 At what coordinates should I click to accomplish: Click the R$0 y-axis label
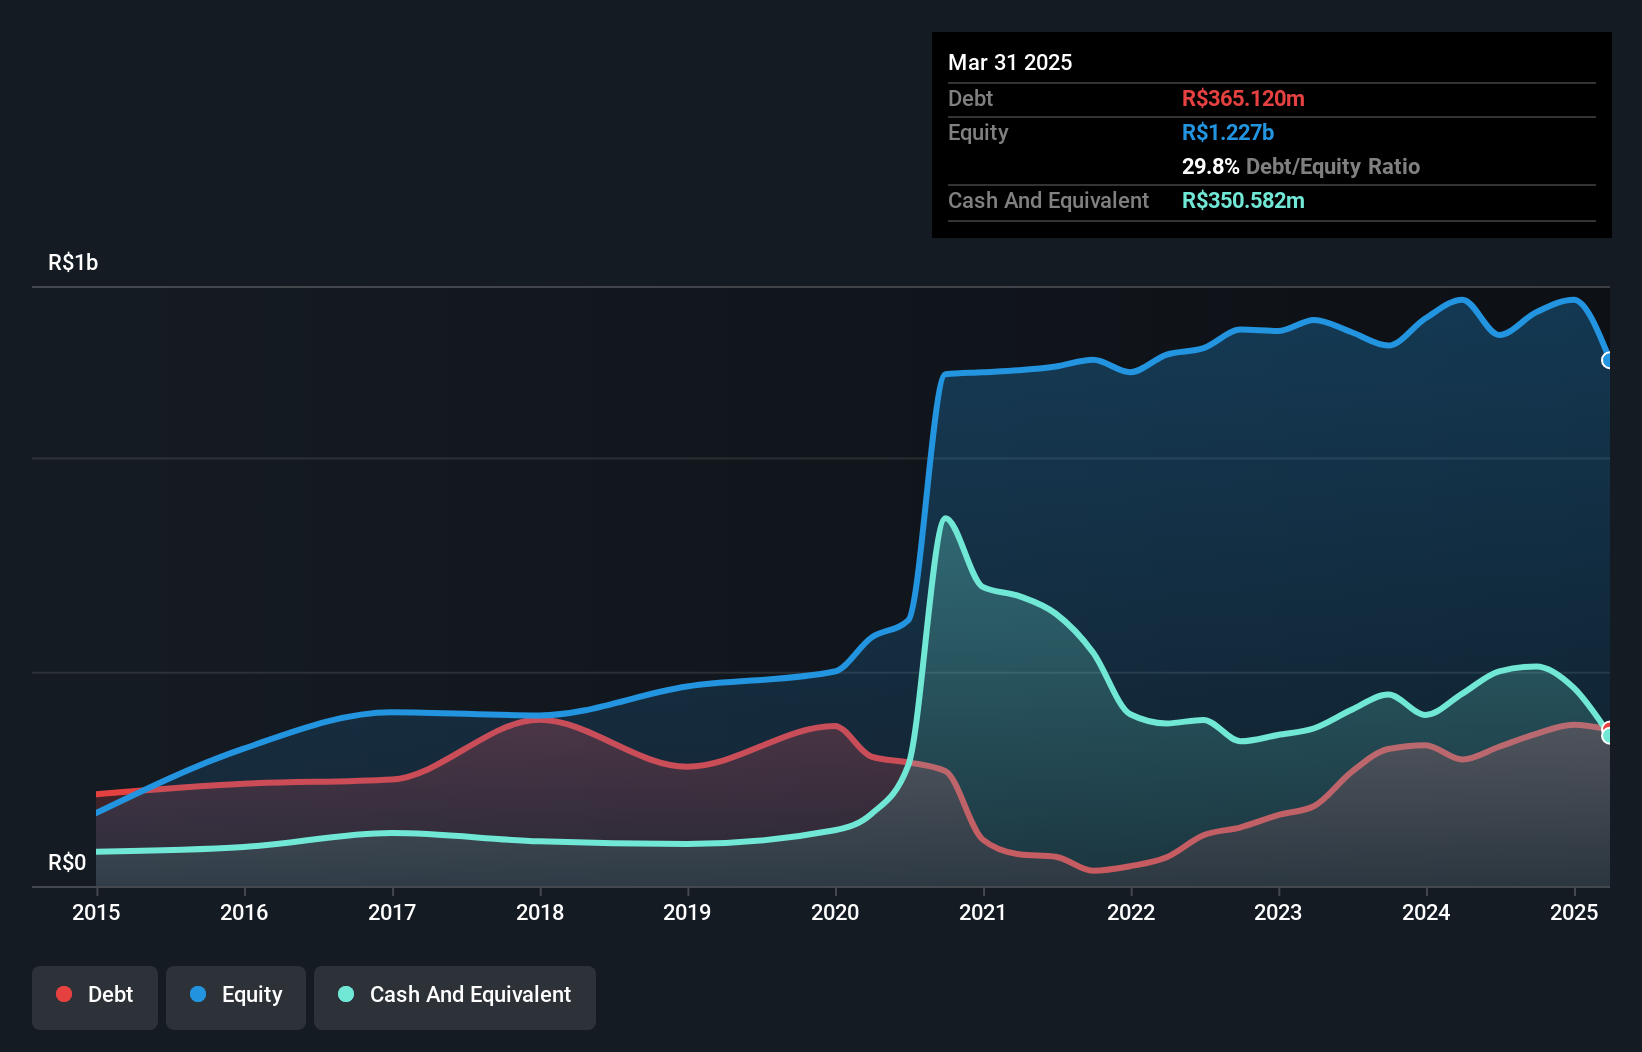click(67, 863)
